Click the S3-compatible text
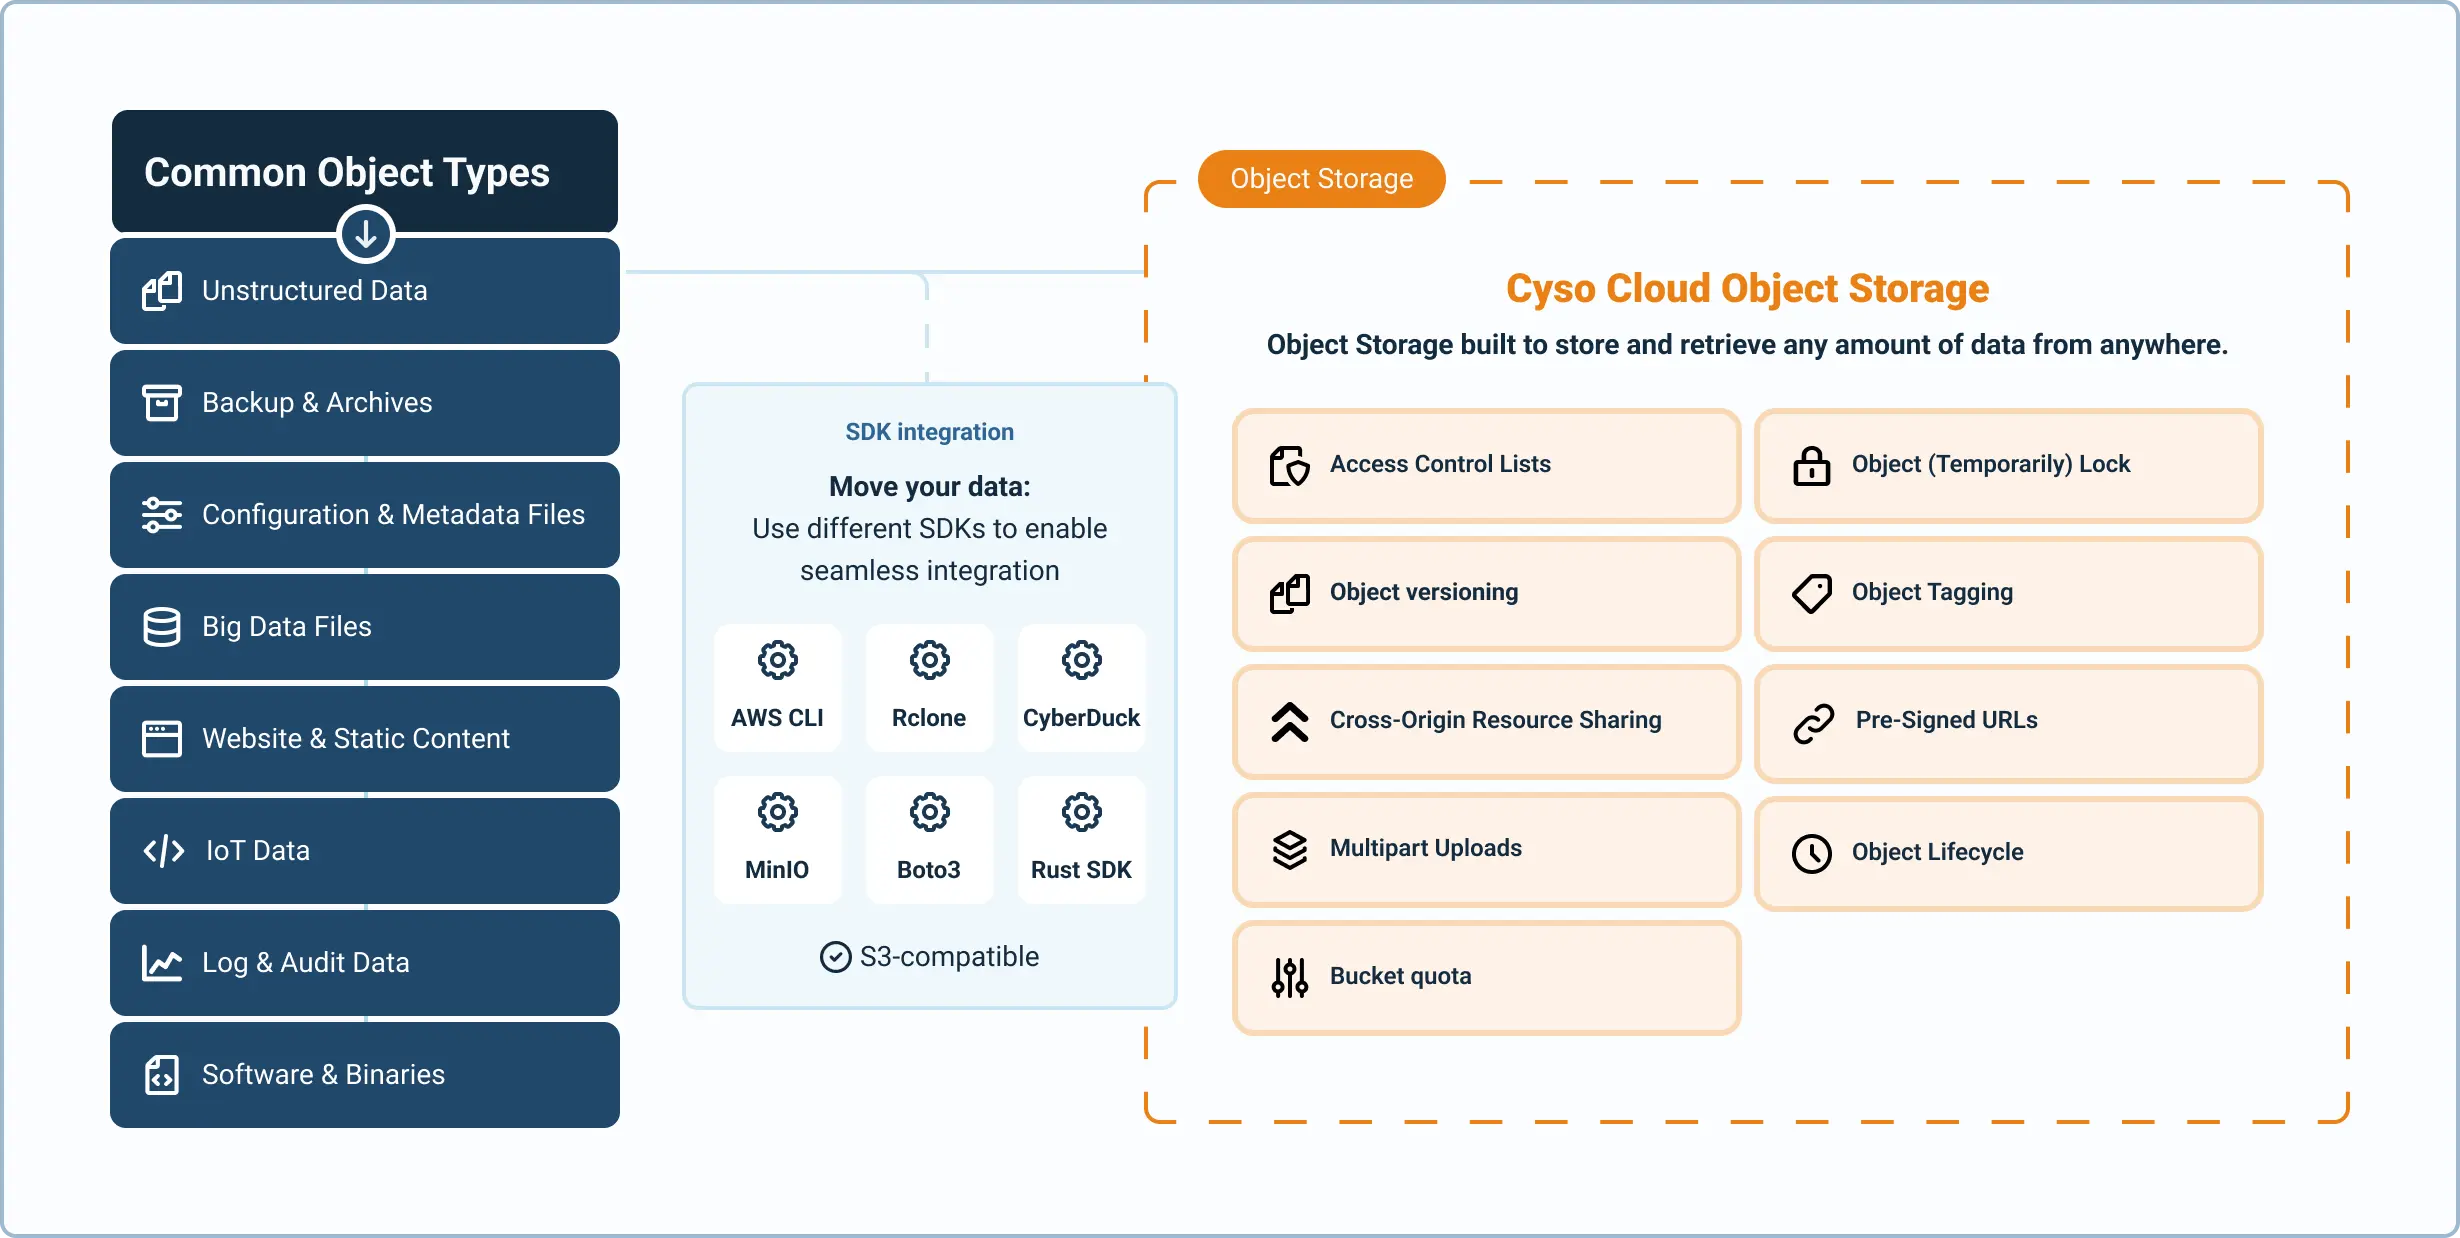The width and height of the screenshot is (2460, 1238). 950,957
